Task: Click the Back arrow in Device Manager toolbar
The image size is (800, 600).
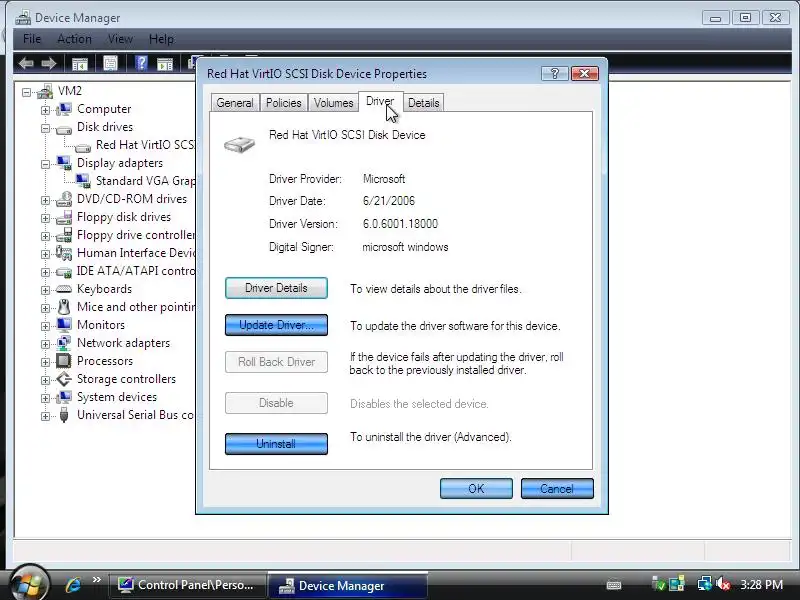Action: (26, 63)
